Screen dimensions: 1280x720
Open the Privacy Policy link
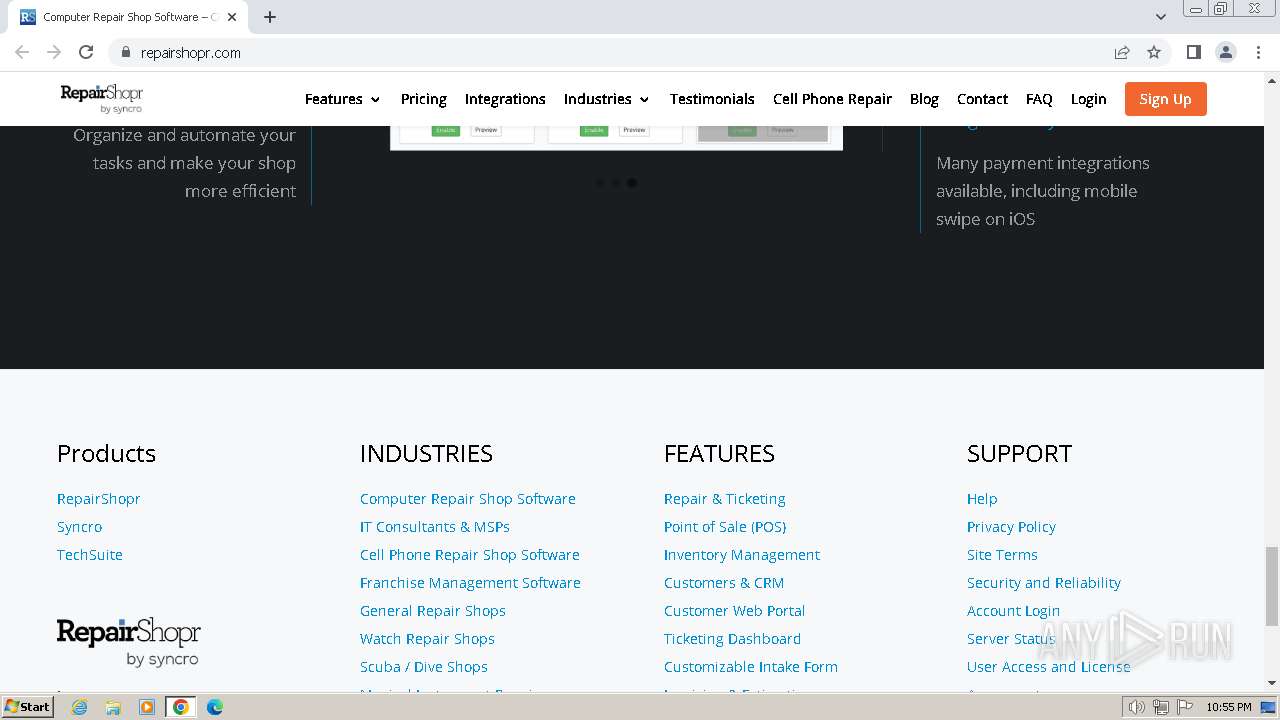[1011, 526]
